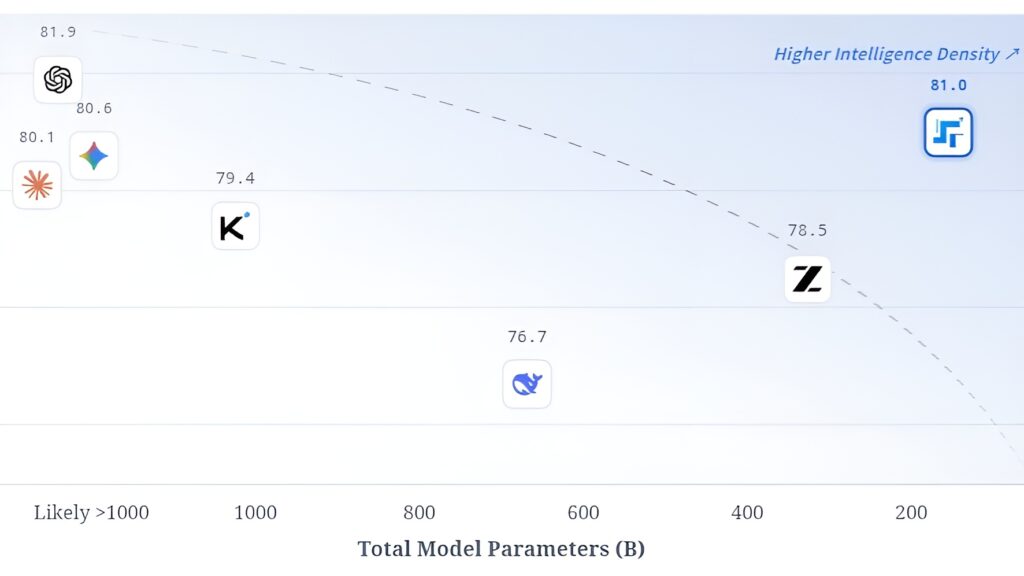Select the Kimi K logo icon
Screen dimensions: 1024x576
tap(235, 226)
